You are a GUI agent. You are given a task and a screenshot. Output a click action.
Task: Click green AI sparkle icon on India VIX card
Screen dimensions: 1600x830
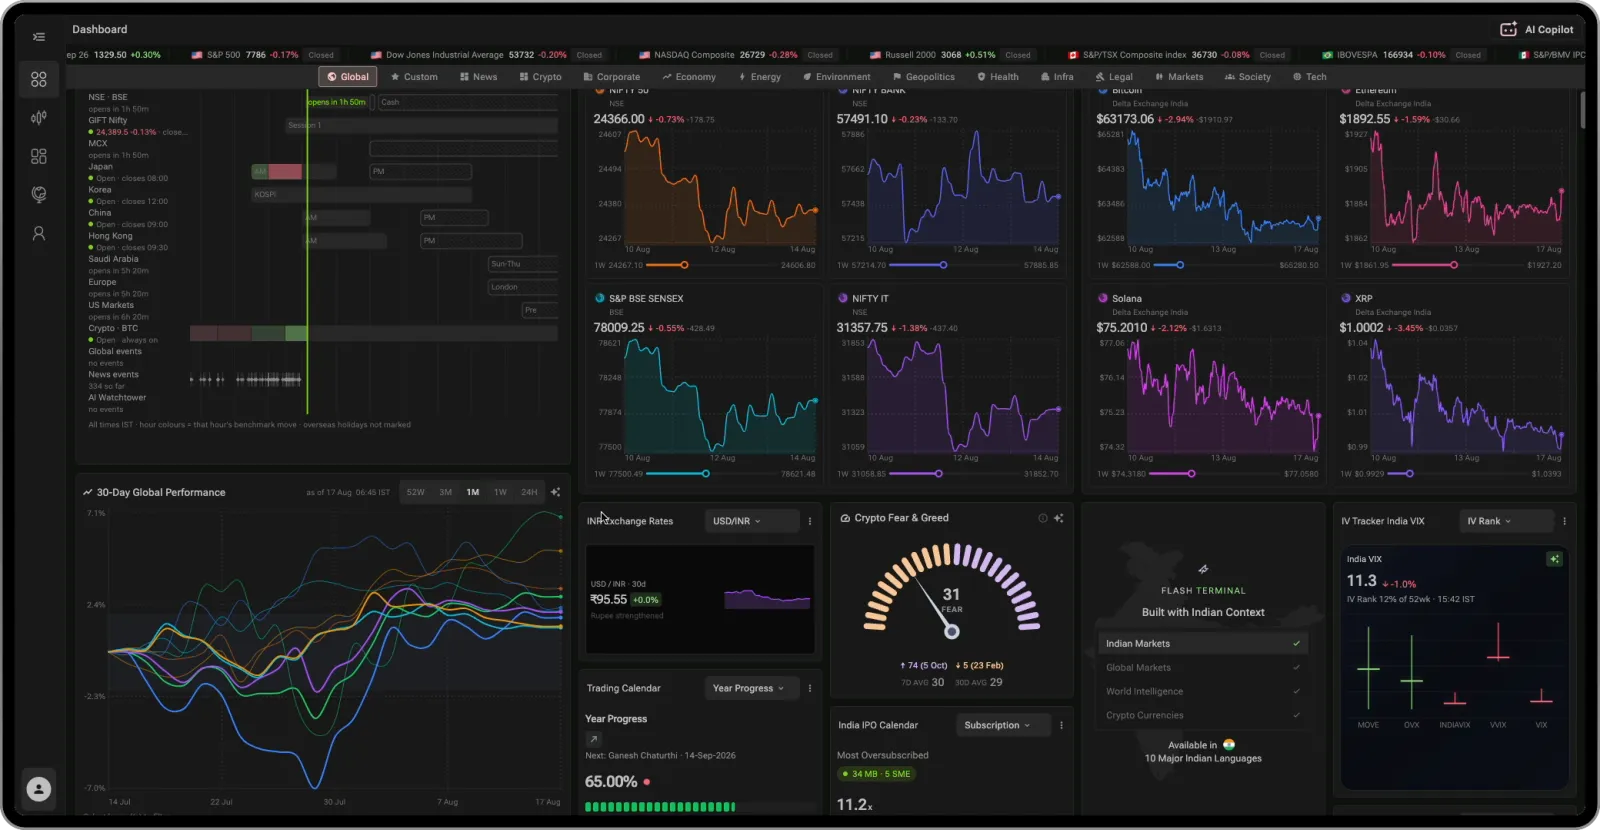[1554, 559]
